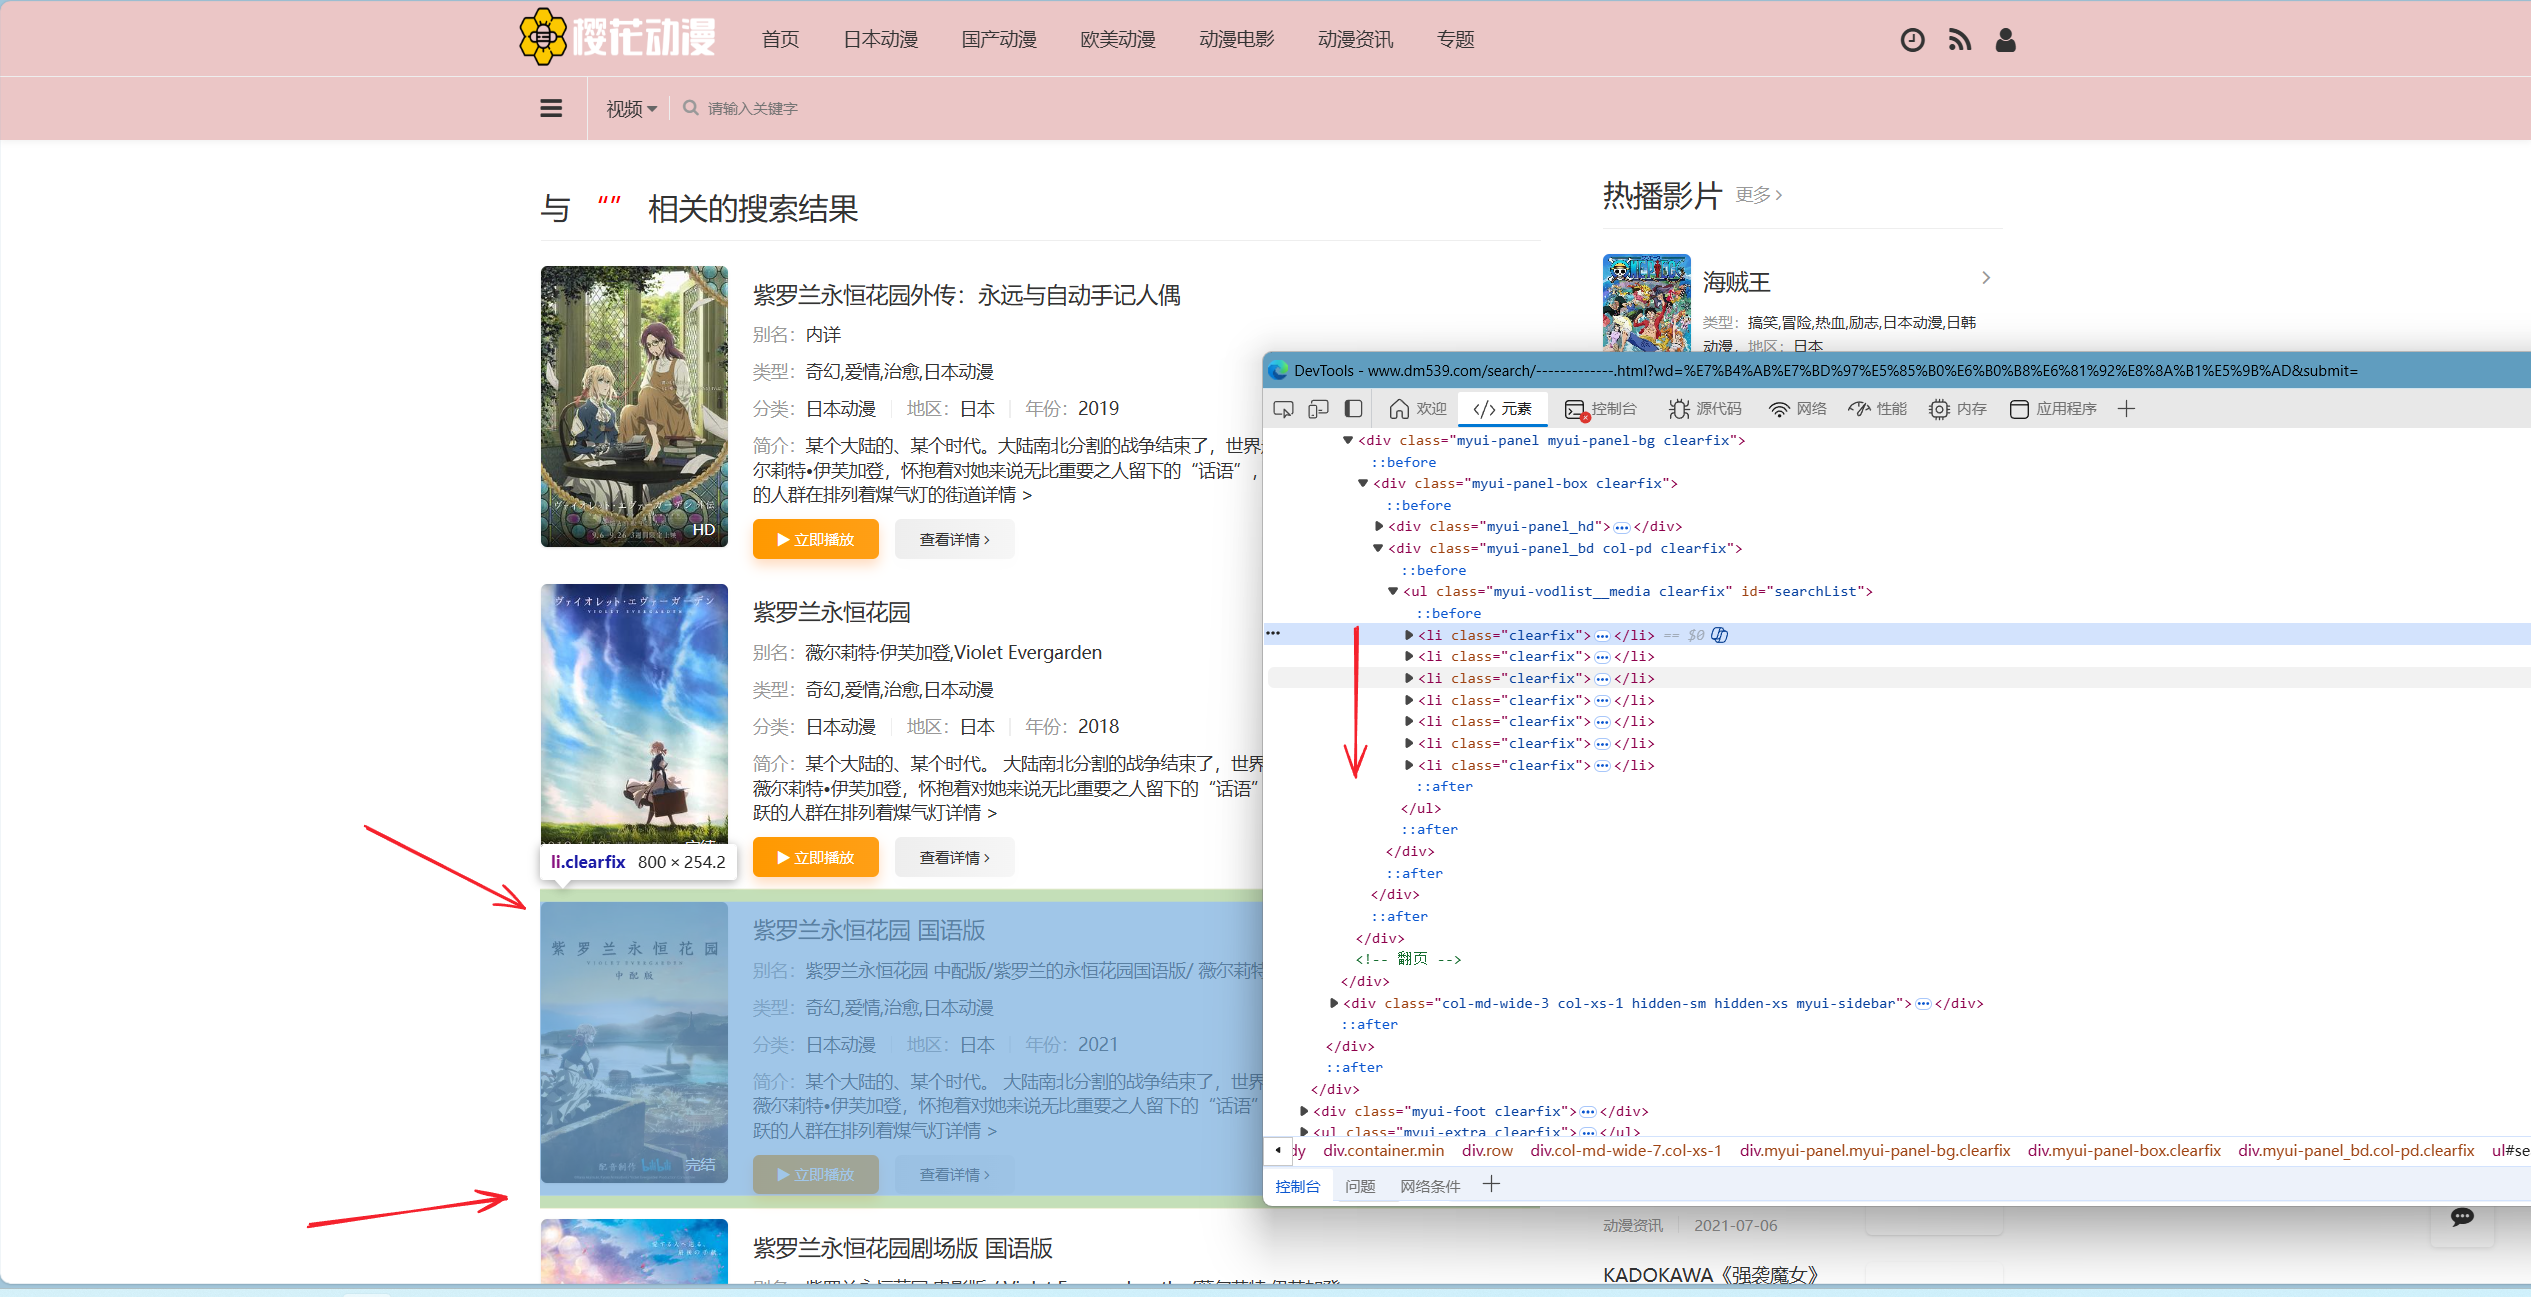Screen dimensions: 2531x1297
Task: Open the 日本动漫 navigation menu item
Action: tap(880, 40)
